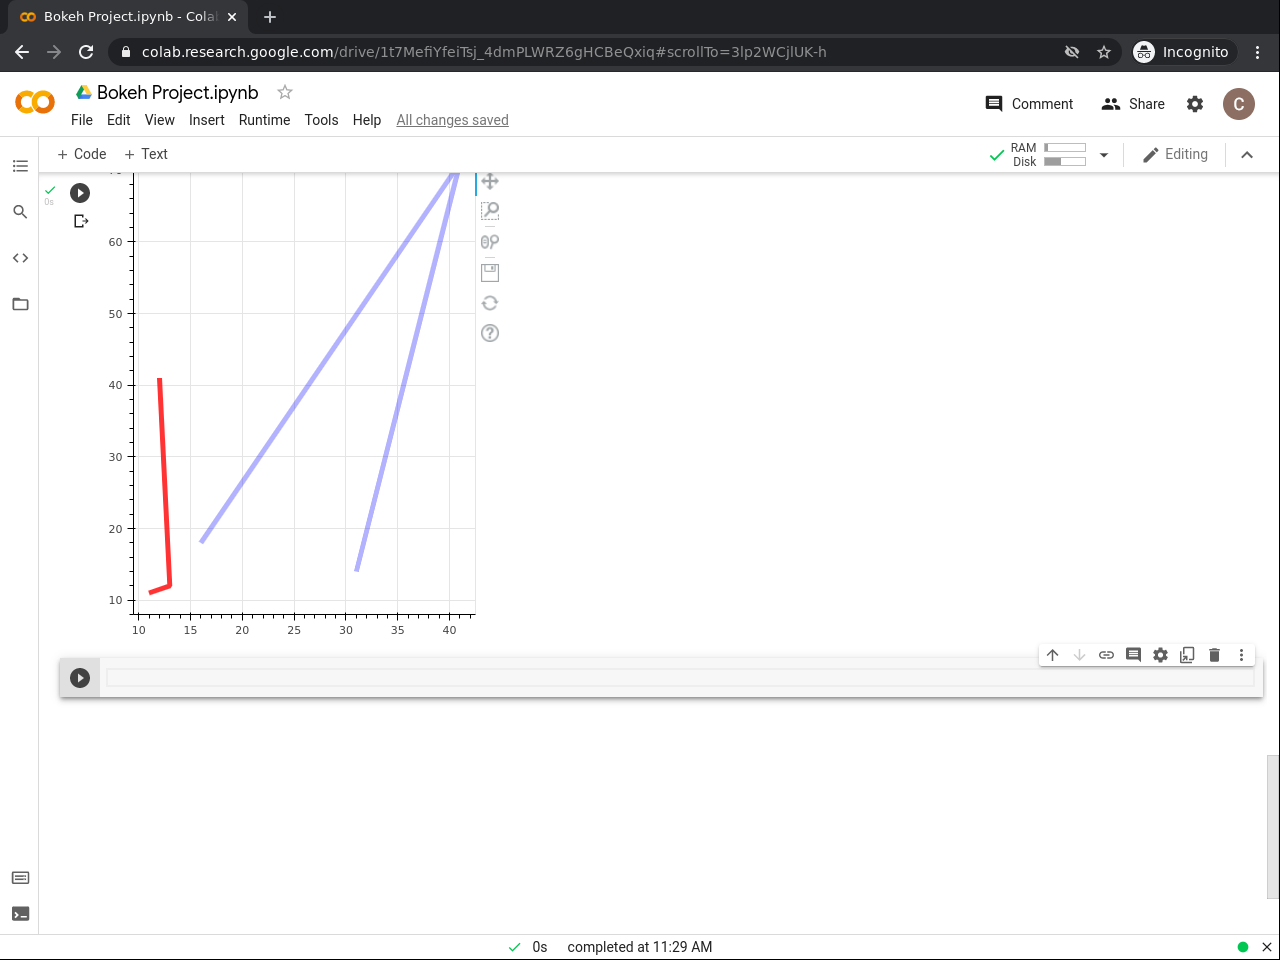Mirror the cell in a tab
This screenshot has height=960, width=1280.
tap(1188, 655)
